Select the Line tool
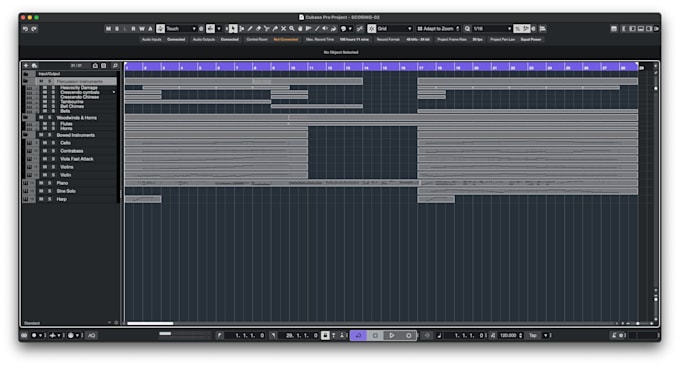This screenshot has width=680, height=367. click(x=317, y=29)
